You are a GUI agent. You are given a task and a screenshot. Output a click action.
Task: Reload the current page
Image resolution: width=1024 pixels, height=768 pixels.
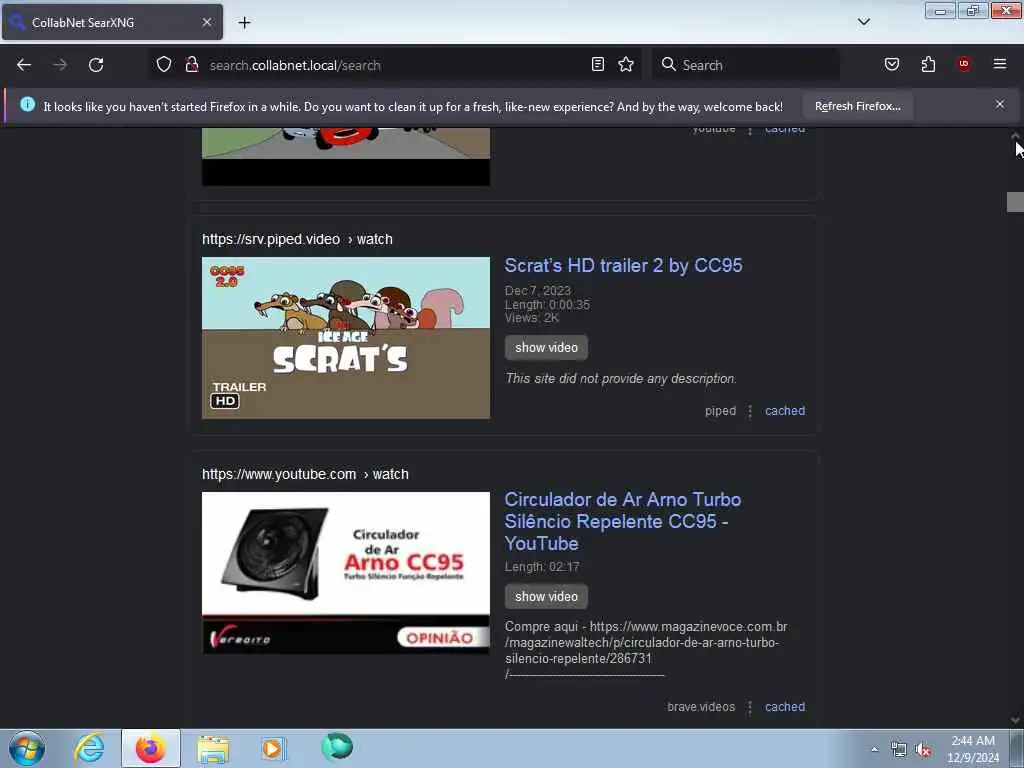96,65
